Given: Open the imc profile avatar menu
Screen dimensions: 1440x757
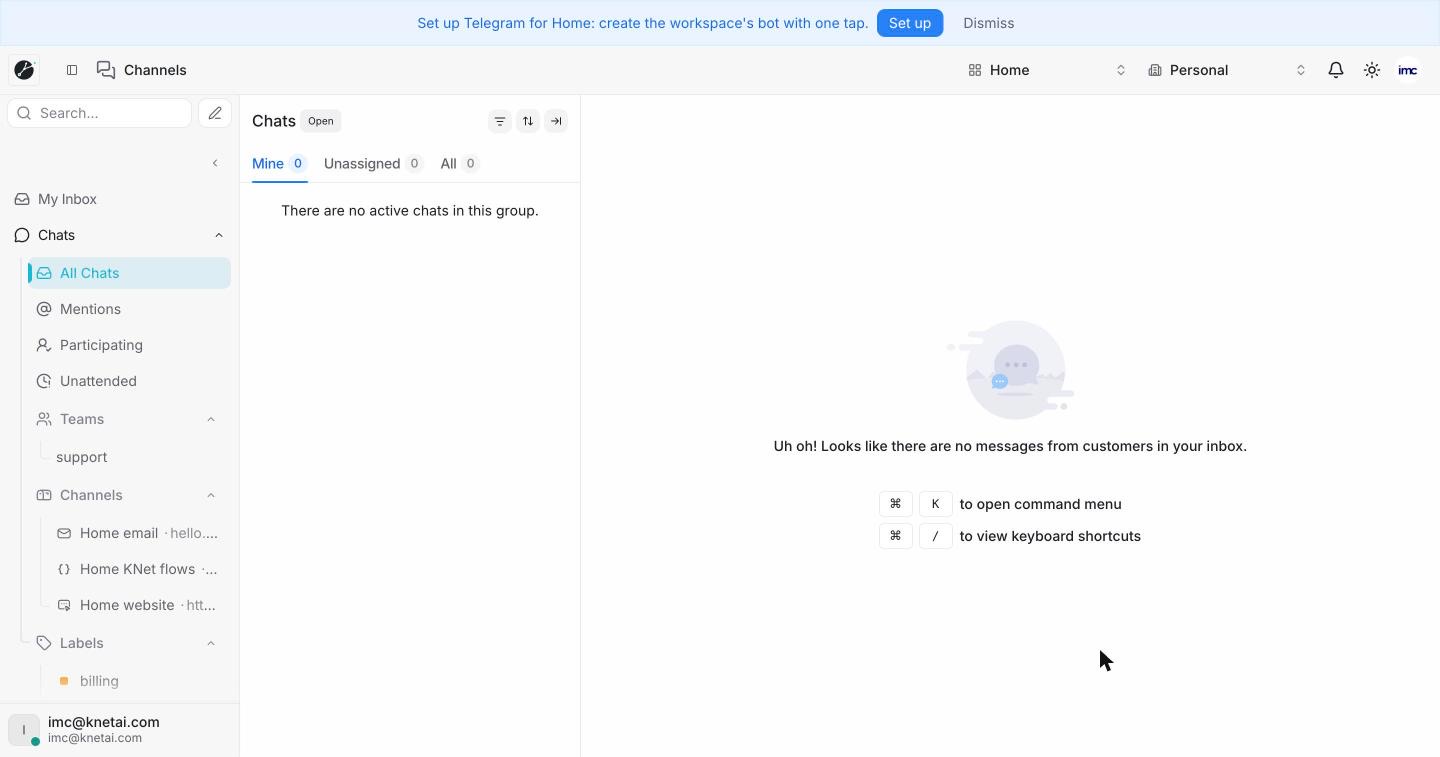Looking at the screenshot, I should click(1408, 70).
